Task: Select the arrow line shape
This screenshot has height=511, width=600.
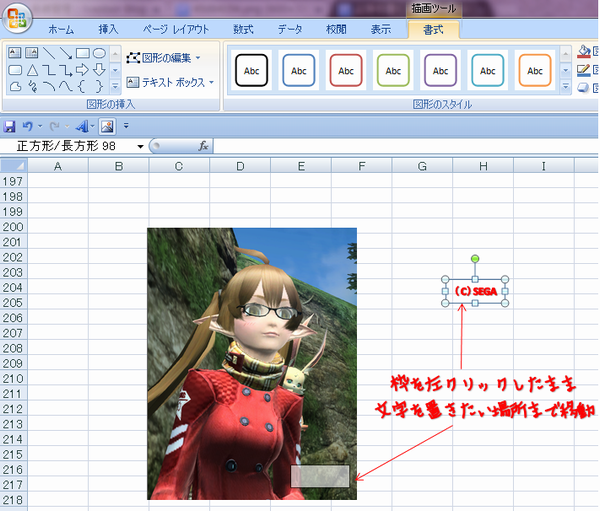Action: pyautogui.click(x=65, y=52)
